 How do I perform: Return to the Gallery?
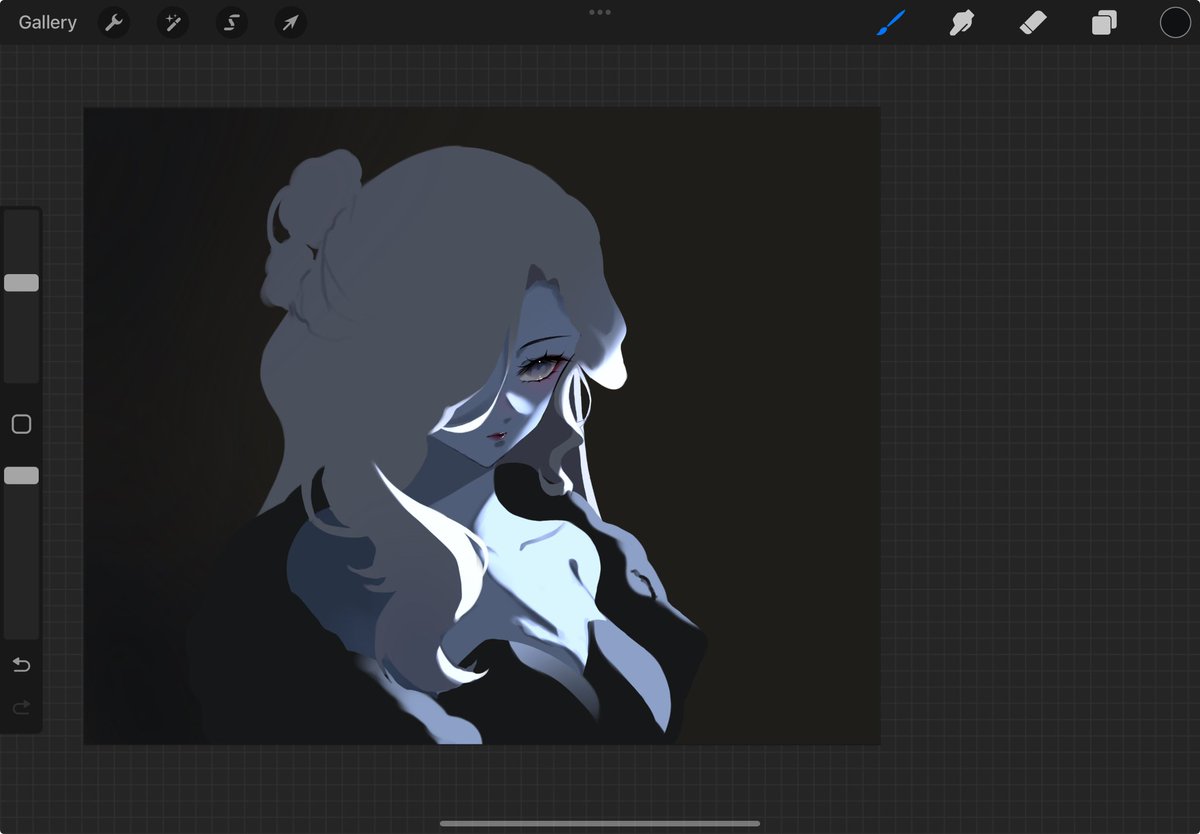(47, 22)
